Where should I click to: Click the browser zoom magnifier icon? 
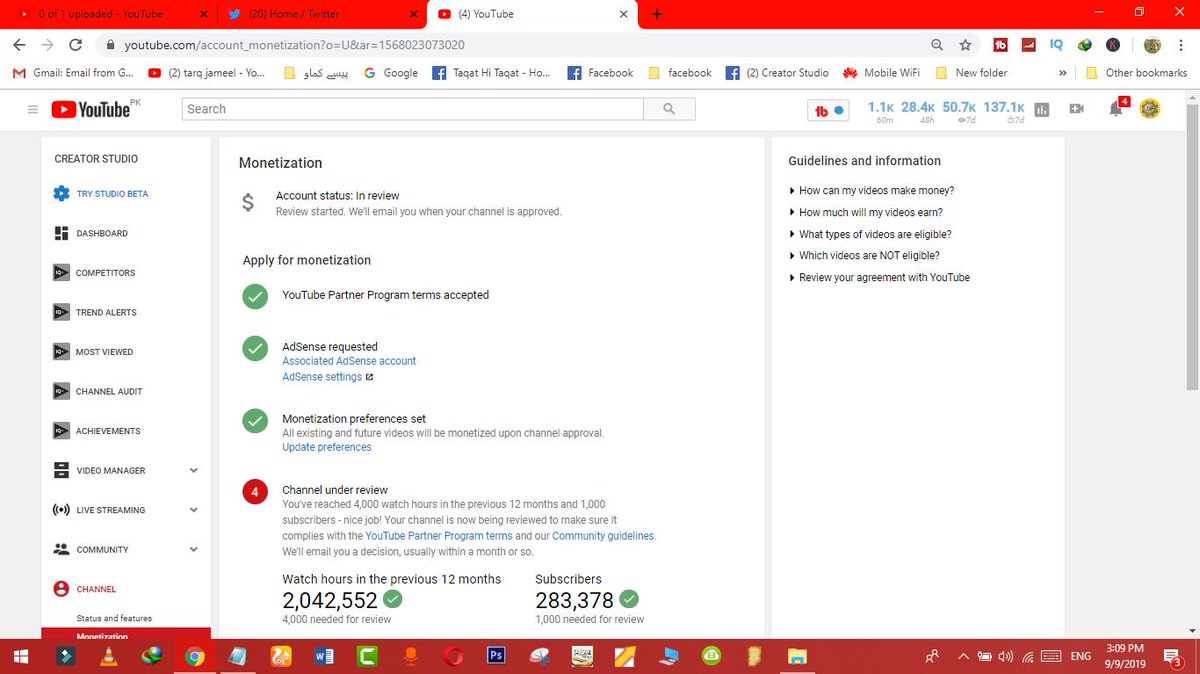(937, 45)
